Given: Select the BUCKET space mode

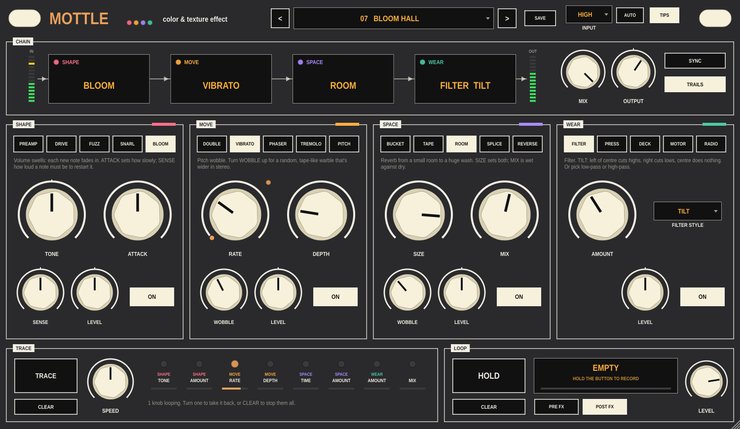Looking at the screenshot, I should (x=395, y=144).
